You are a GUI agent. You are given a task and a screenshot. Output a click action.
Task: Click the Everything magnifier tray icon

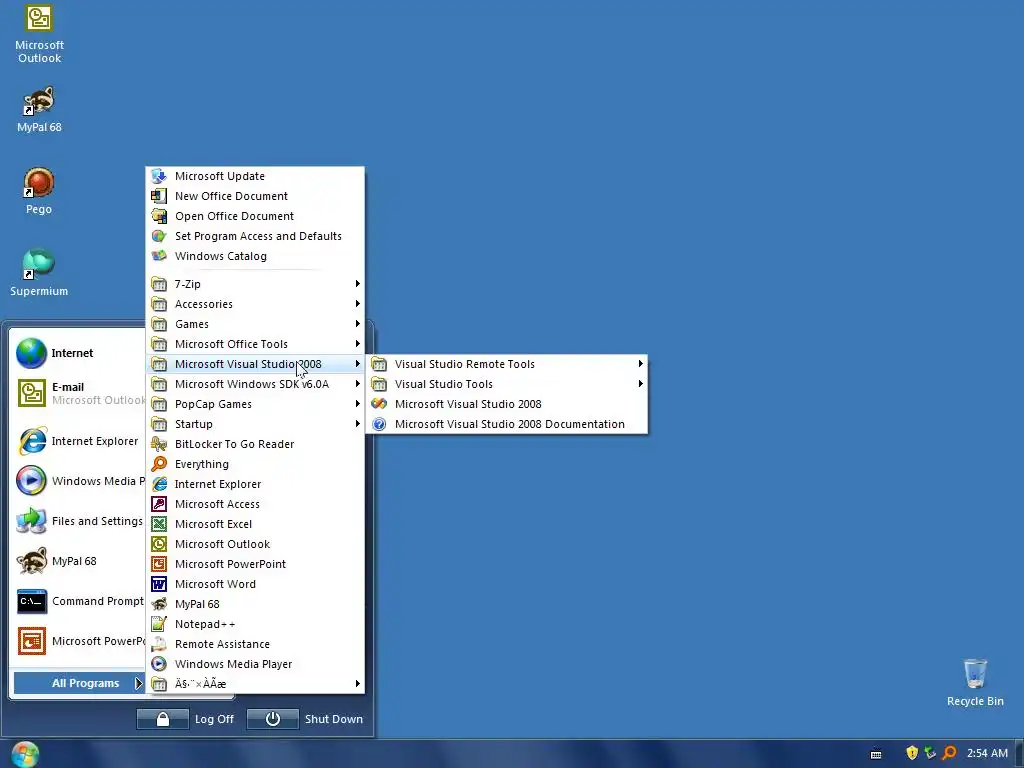950,753
